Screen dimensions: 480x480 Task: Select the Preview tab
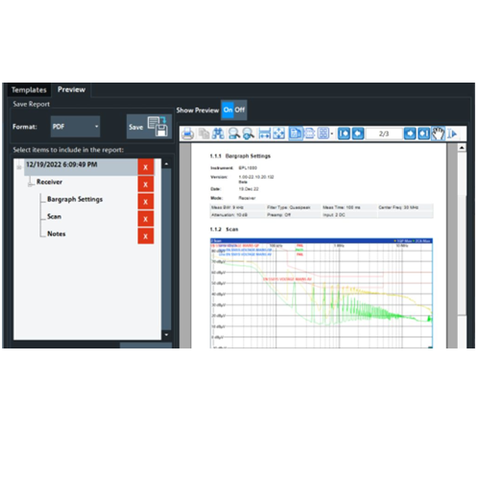point(71,90)
